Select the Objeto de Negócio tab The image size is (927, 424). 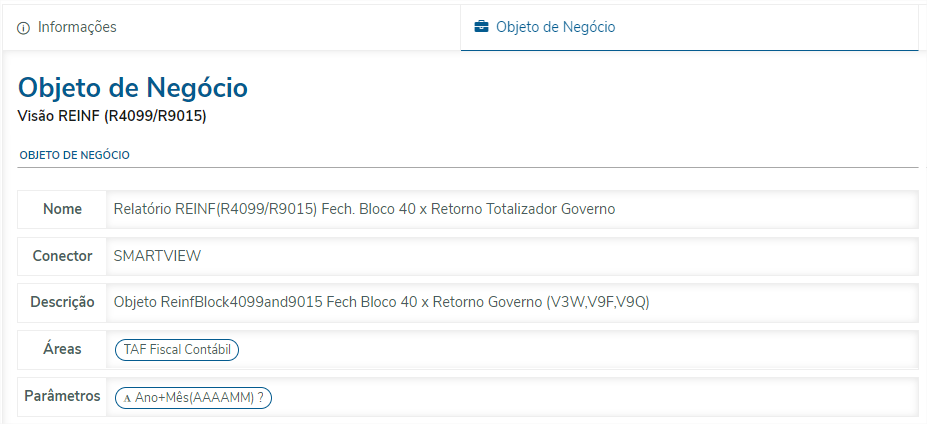[x=555, y=27]
